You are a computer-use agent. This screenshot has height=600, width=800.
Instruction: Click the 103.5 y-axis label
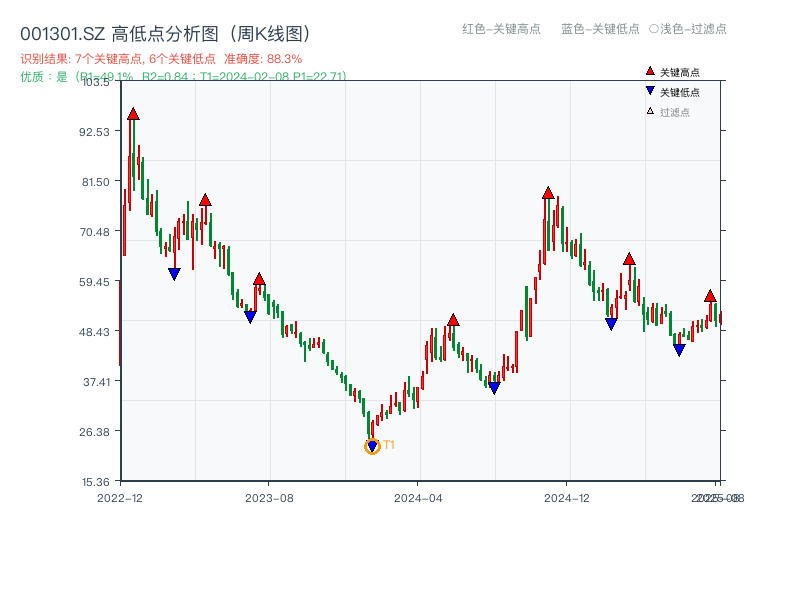click(x=94, y=84)
